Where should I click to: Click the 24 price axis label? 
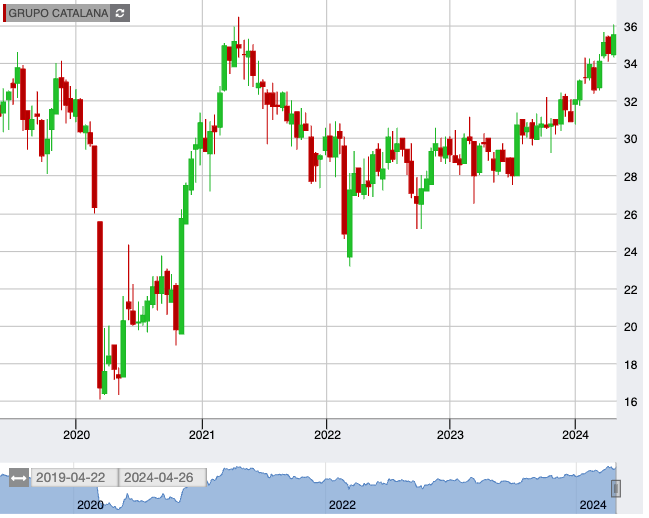pyautogui.click(x=631, y=252)
